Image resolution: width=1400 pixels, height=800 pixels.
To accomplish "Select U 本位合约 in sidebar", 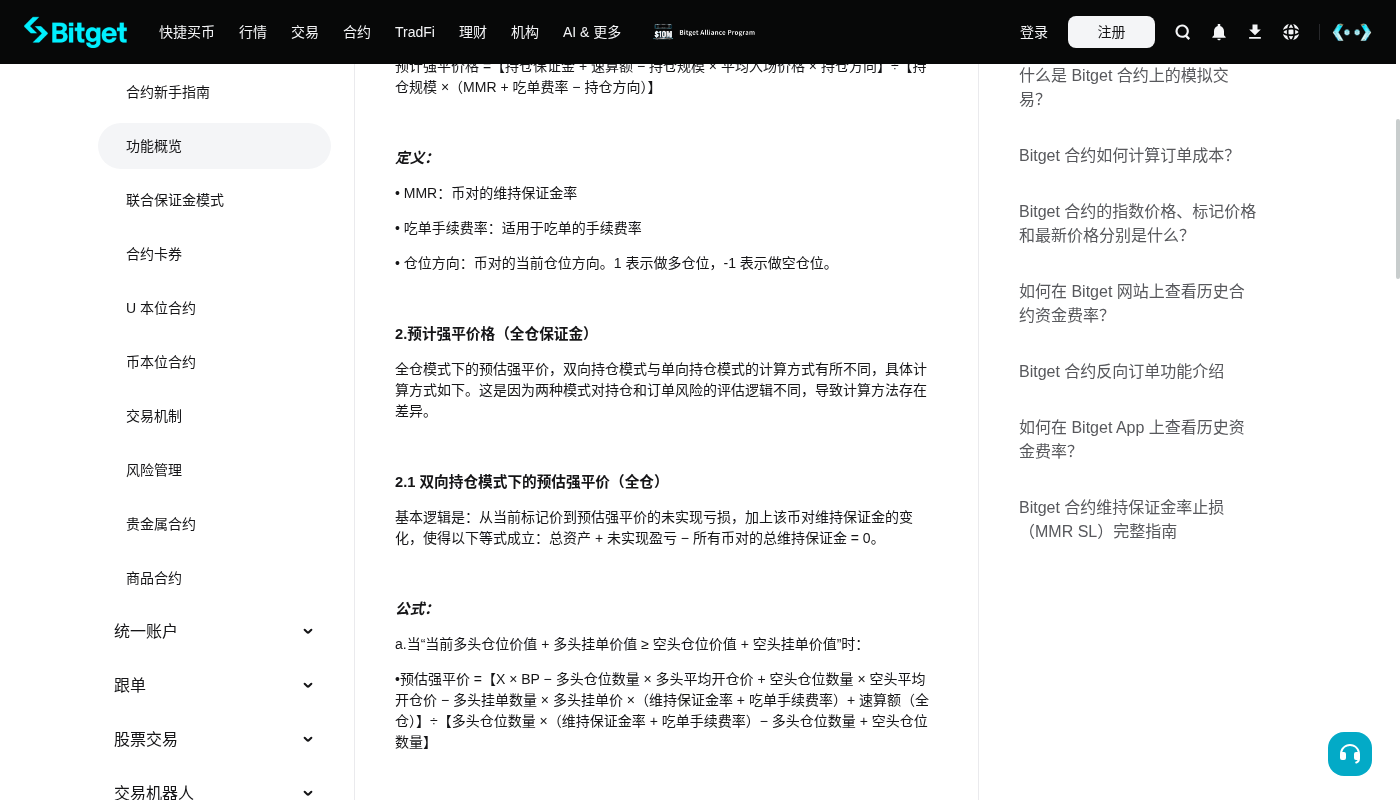I will [x=214, y=308].
